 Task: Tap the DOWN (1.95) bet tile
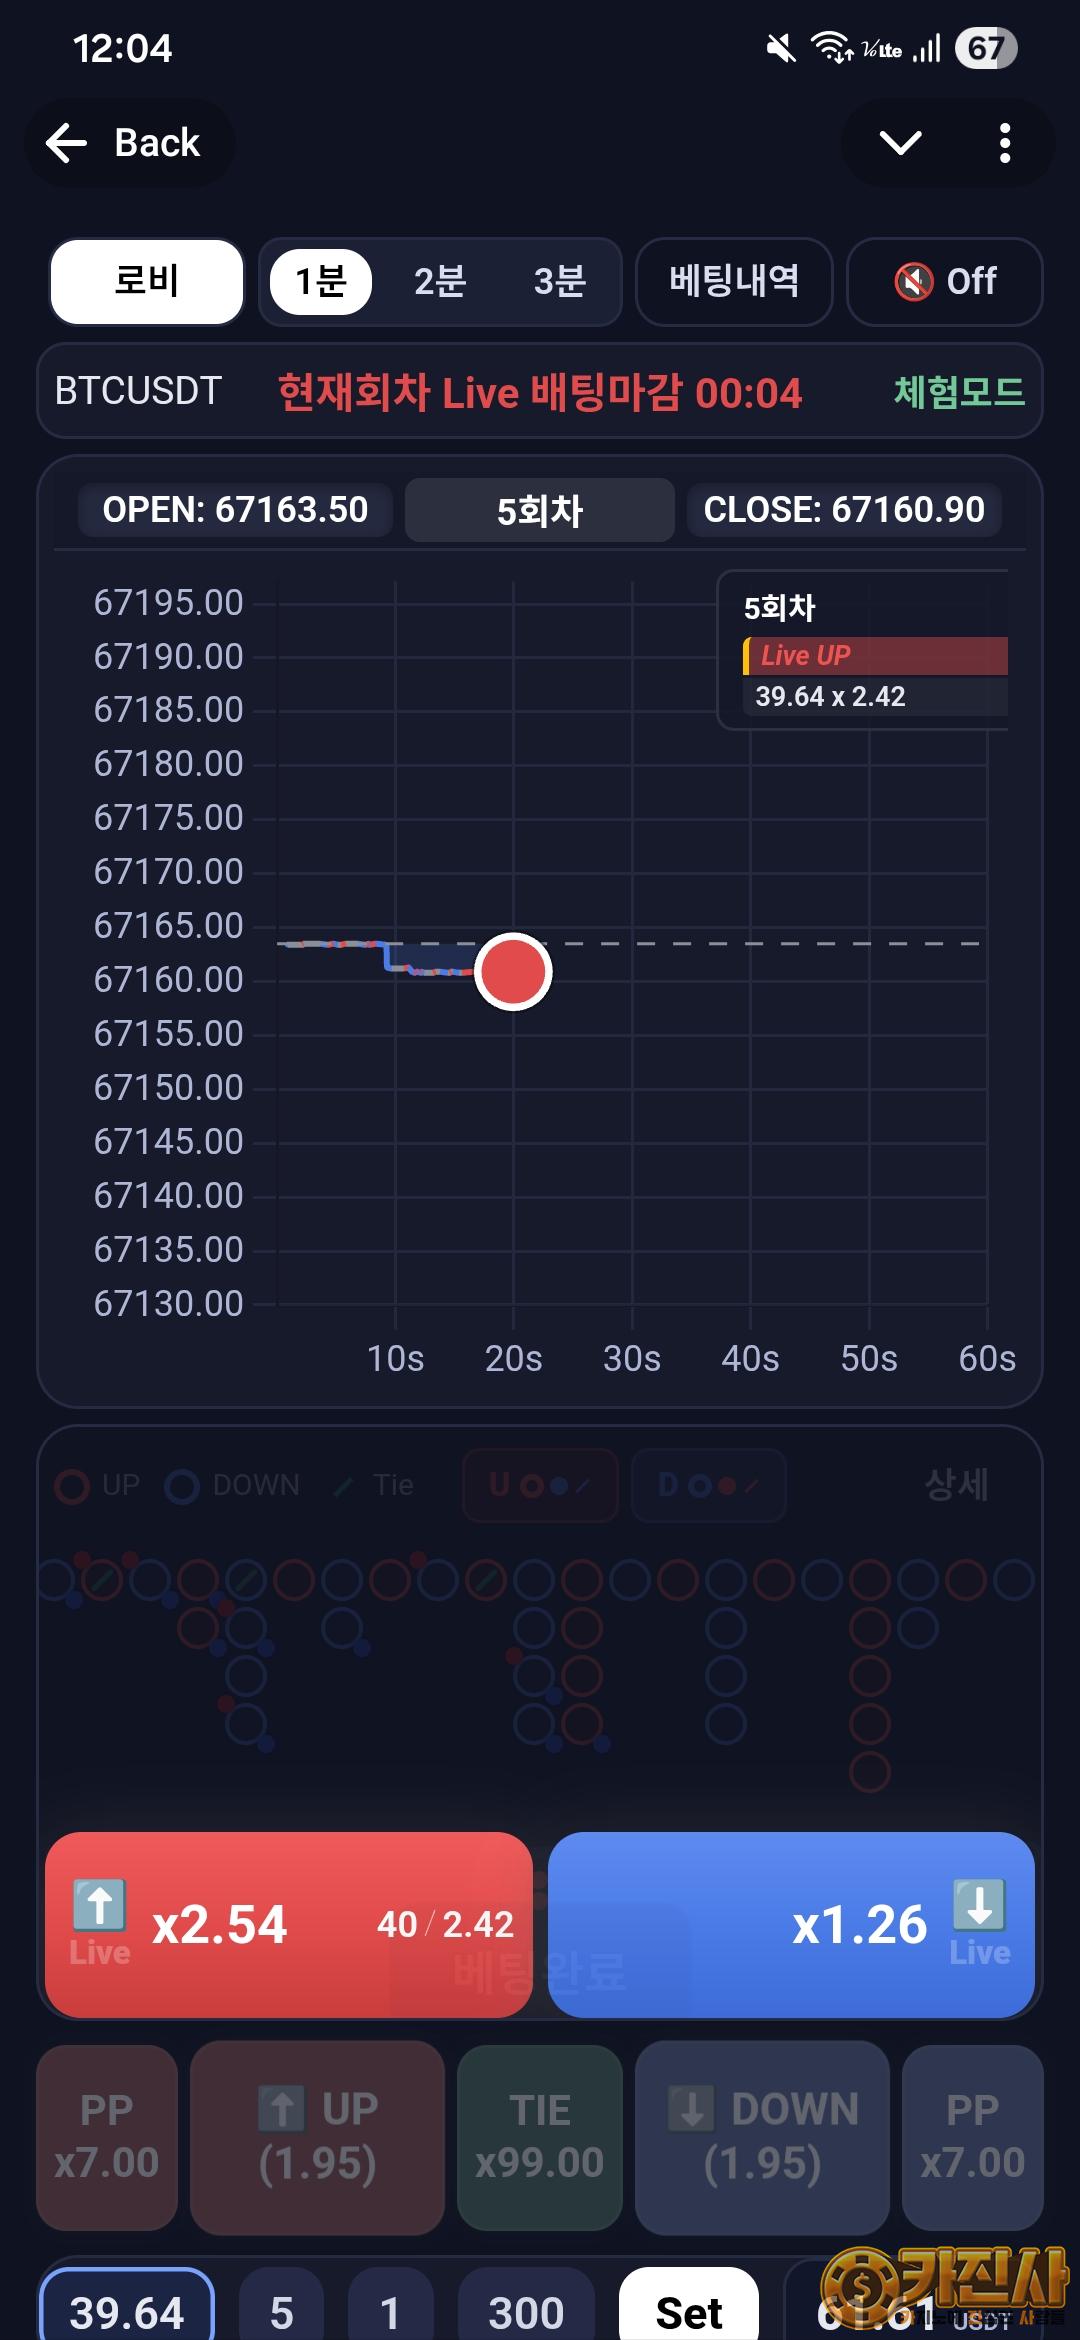(762, 2137)
